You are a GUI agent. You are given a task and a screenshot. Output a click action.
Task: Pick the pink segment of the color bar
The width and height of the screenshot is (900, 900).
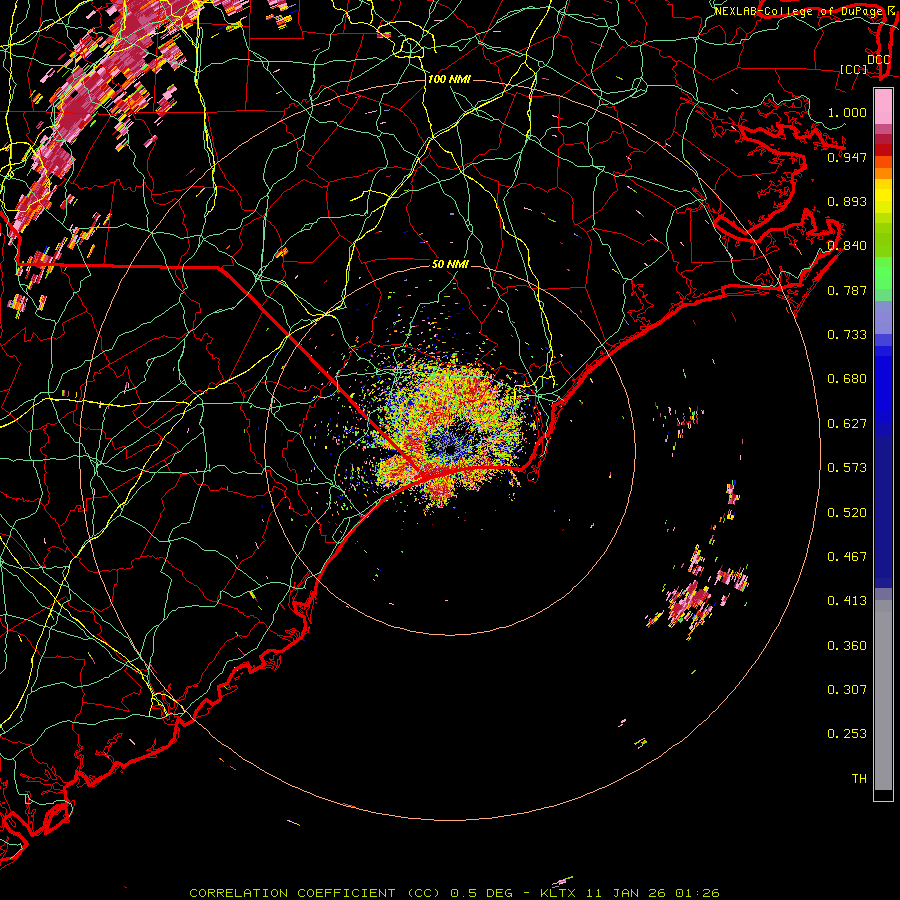coord(883,107)
